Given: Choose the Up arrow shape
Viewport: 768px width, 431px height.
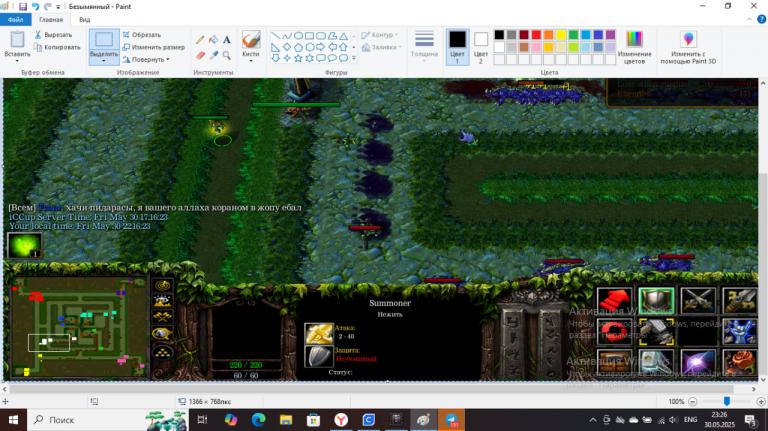Looking at the screenshot, I should (343, 47).
